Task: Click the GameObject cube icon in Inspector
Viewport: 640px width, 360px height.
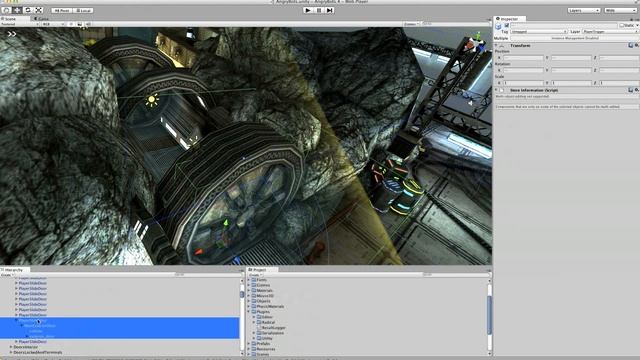Action: click(498, 26)
